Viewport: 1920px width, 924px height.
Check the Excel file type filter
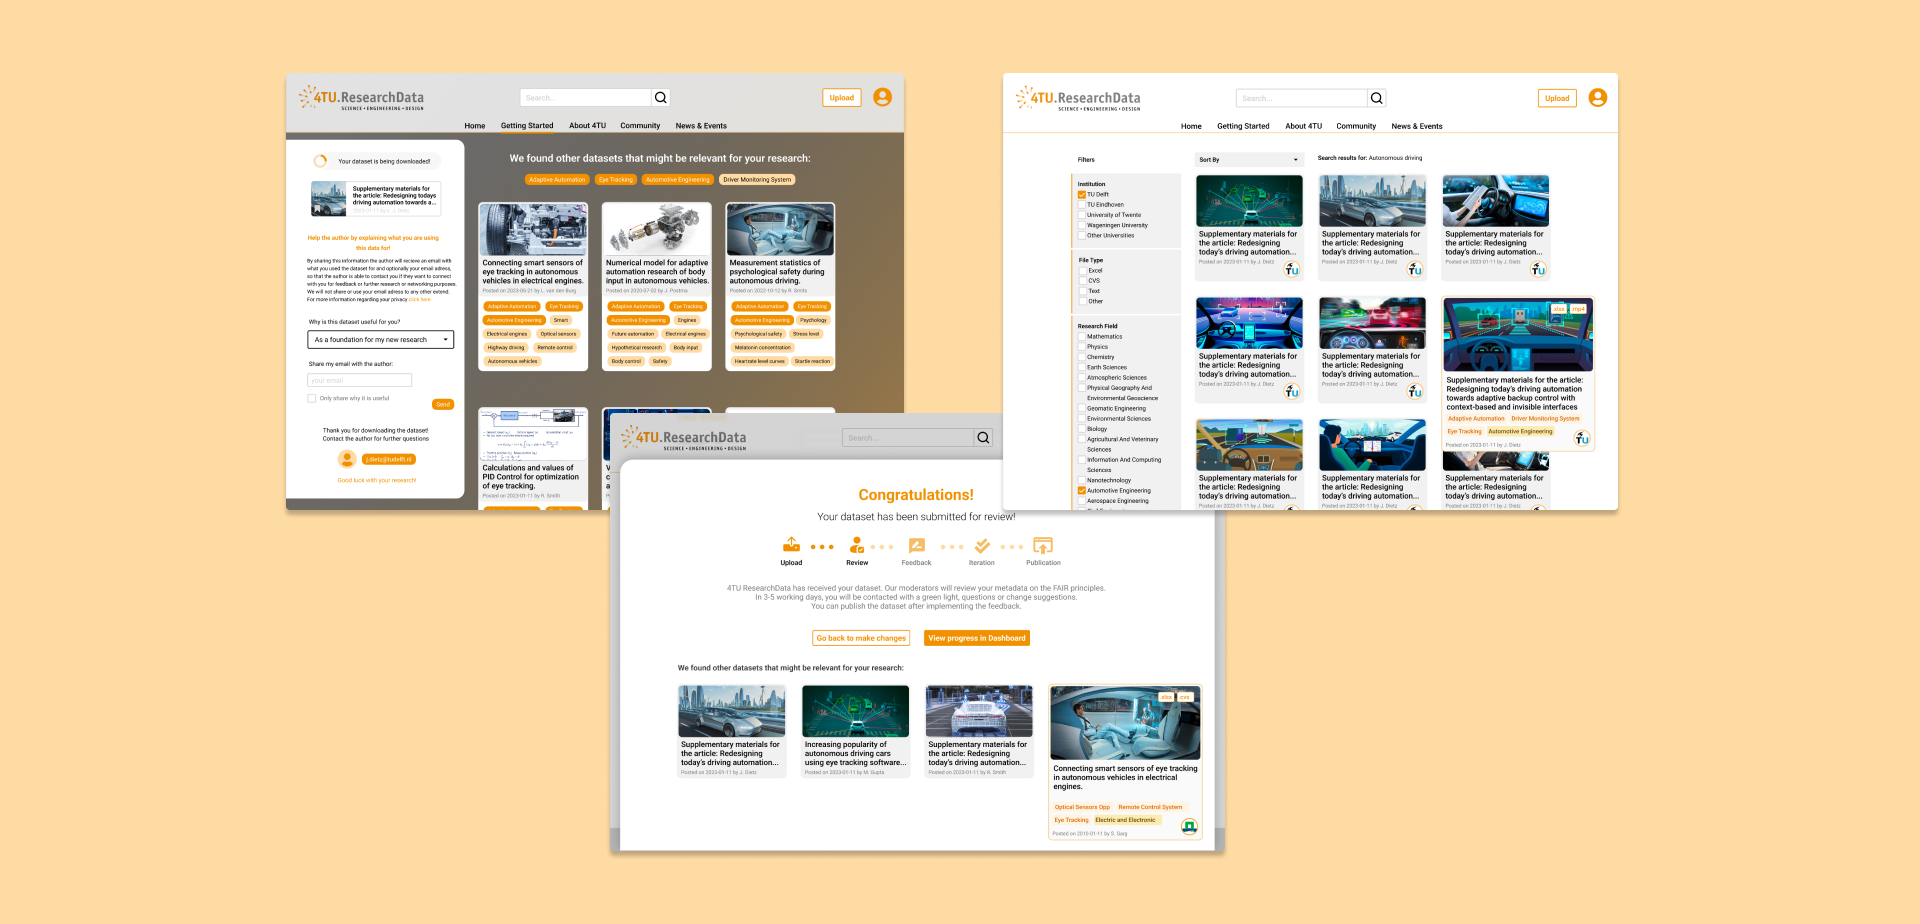(1082, 270)
